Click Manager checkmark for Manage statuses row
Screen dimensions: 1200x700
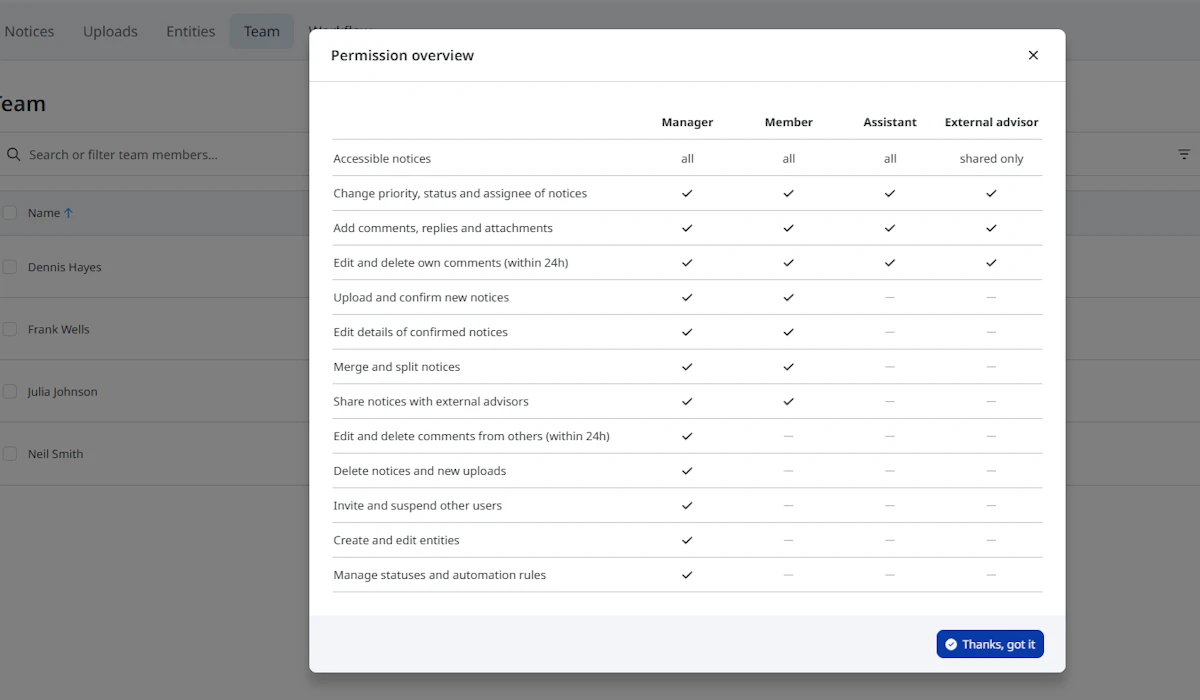pyautogui.click(x=687, y=575)
